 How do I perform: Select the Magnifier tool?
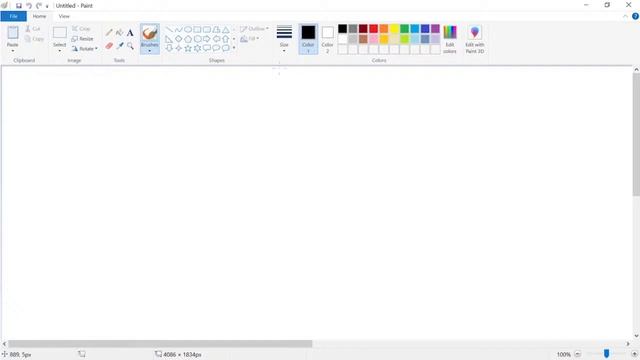tap(130, 46)
